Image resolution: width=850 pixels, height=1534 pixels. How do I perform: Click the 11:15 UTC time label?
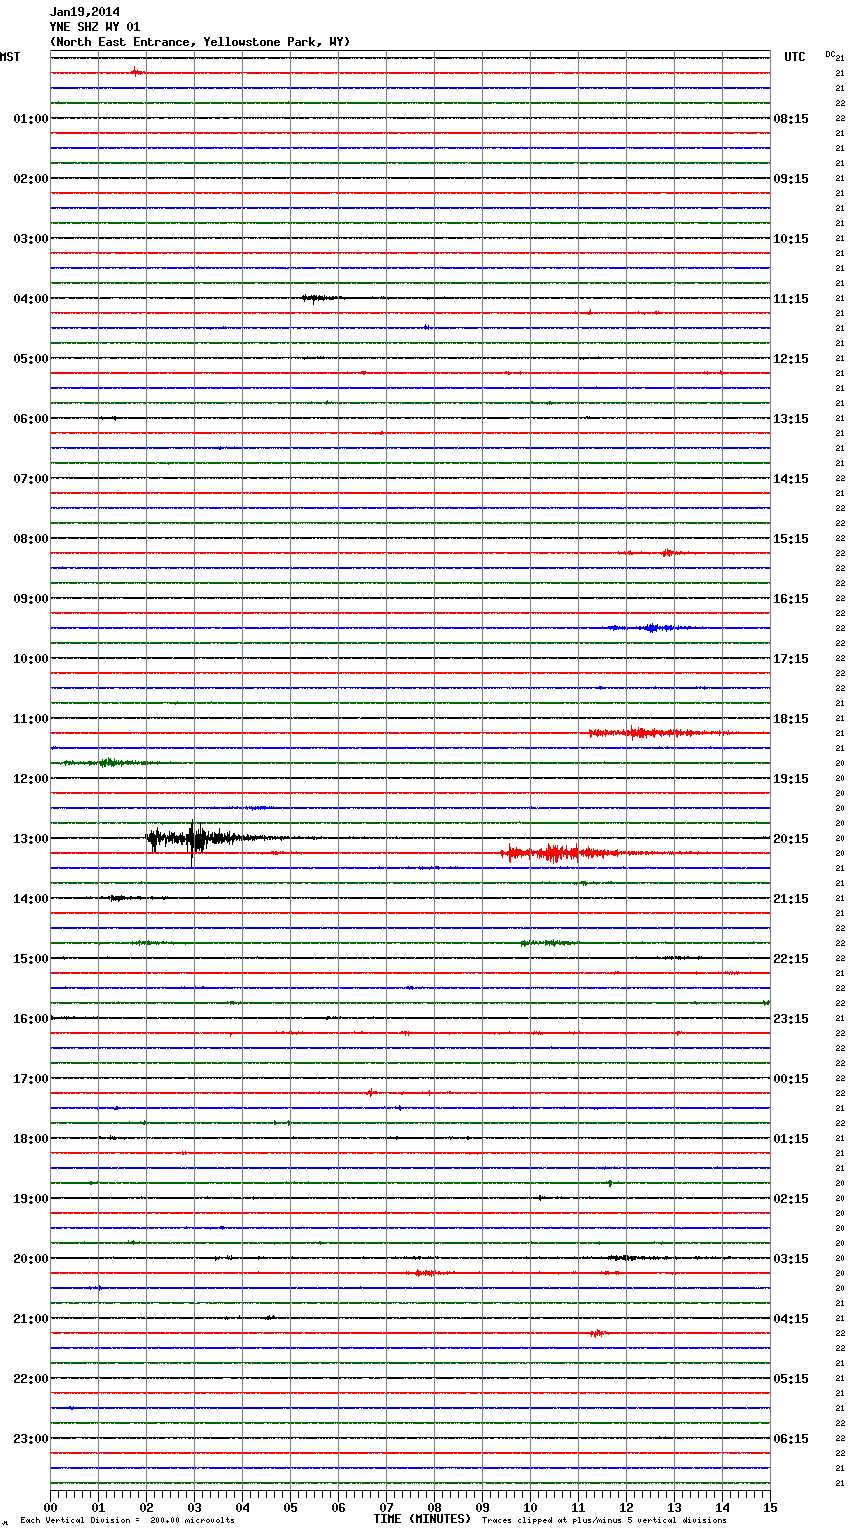point(791,299)
